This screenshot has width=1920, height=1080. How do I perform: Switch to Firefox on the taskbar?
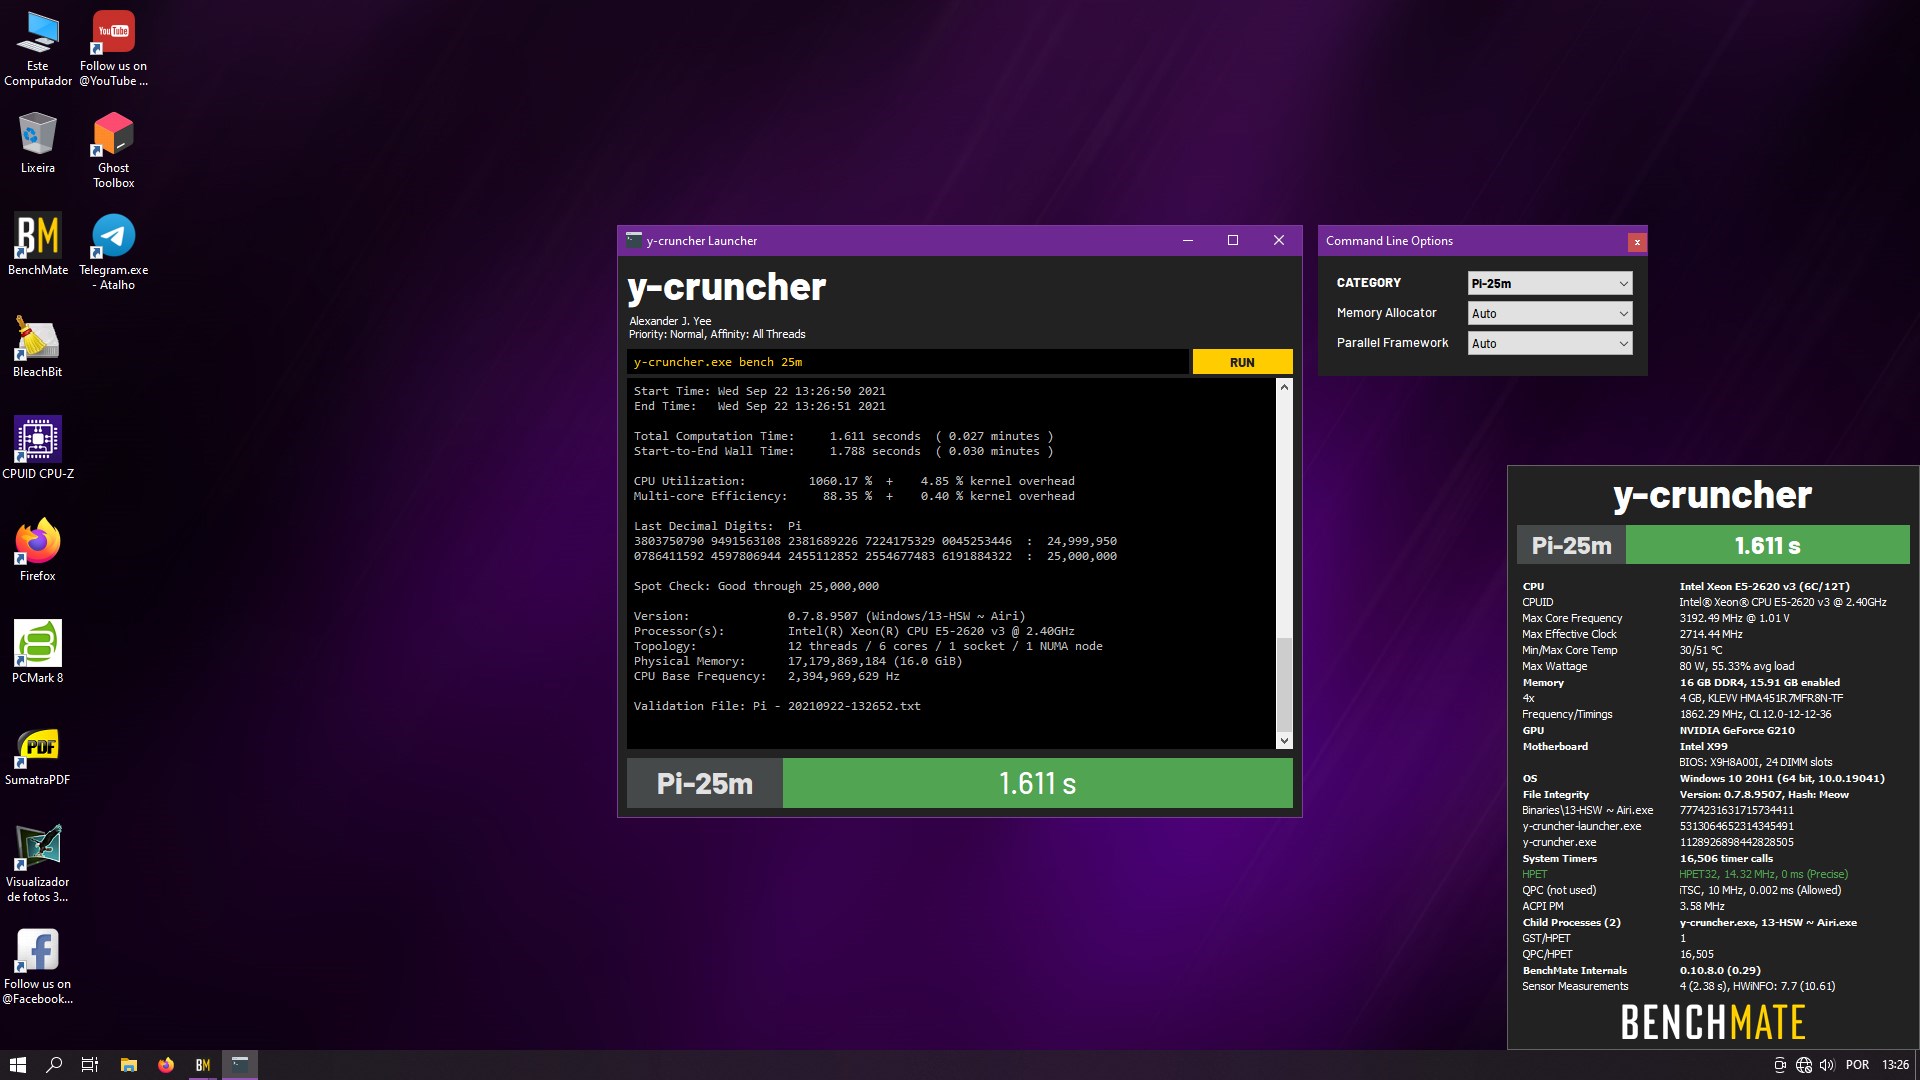click(166, 1065)
